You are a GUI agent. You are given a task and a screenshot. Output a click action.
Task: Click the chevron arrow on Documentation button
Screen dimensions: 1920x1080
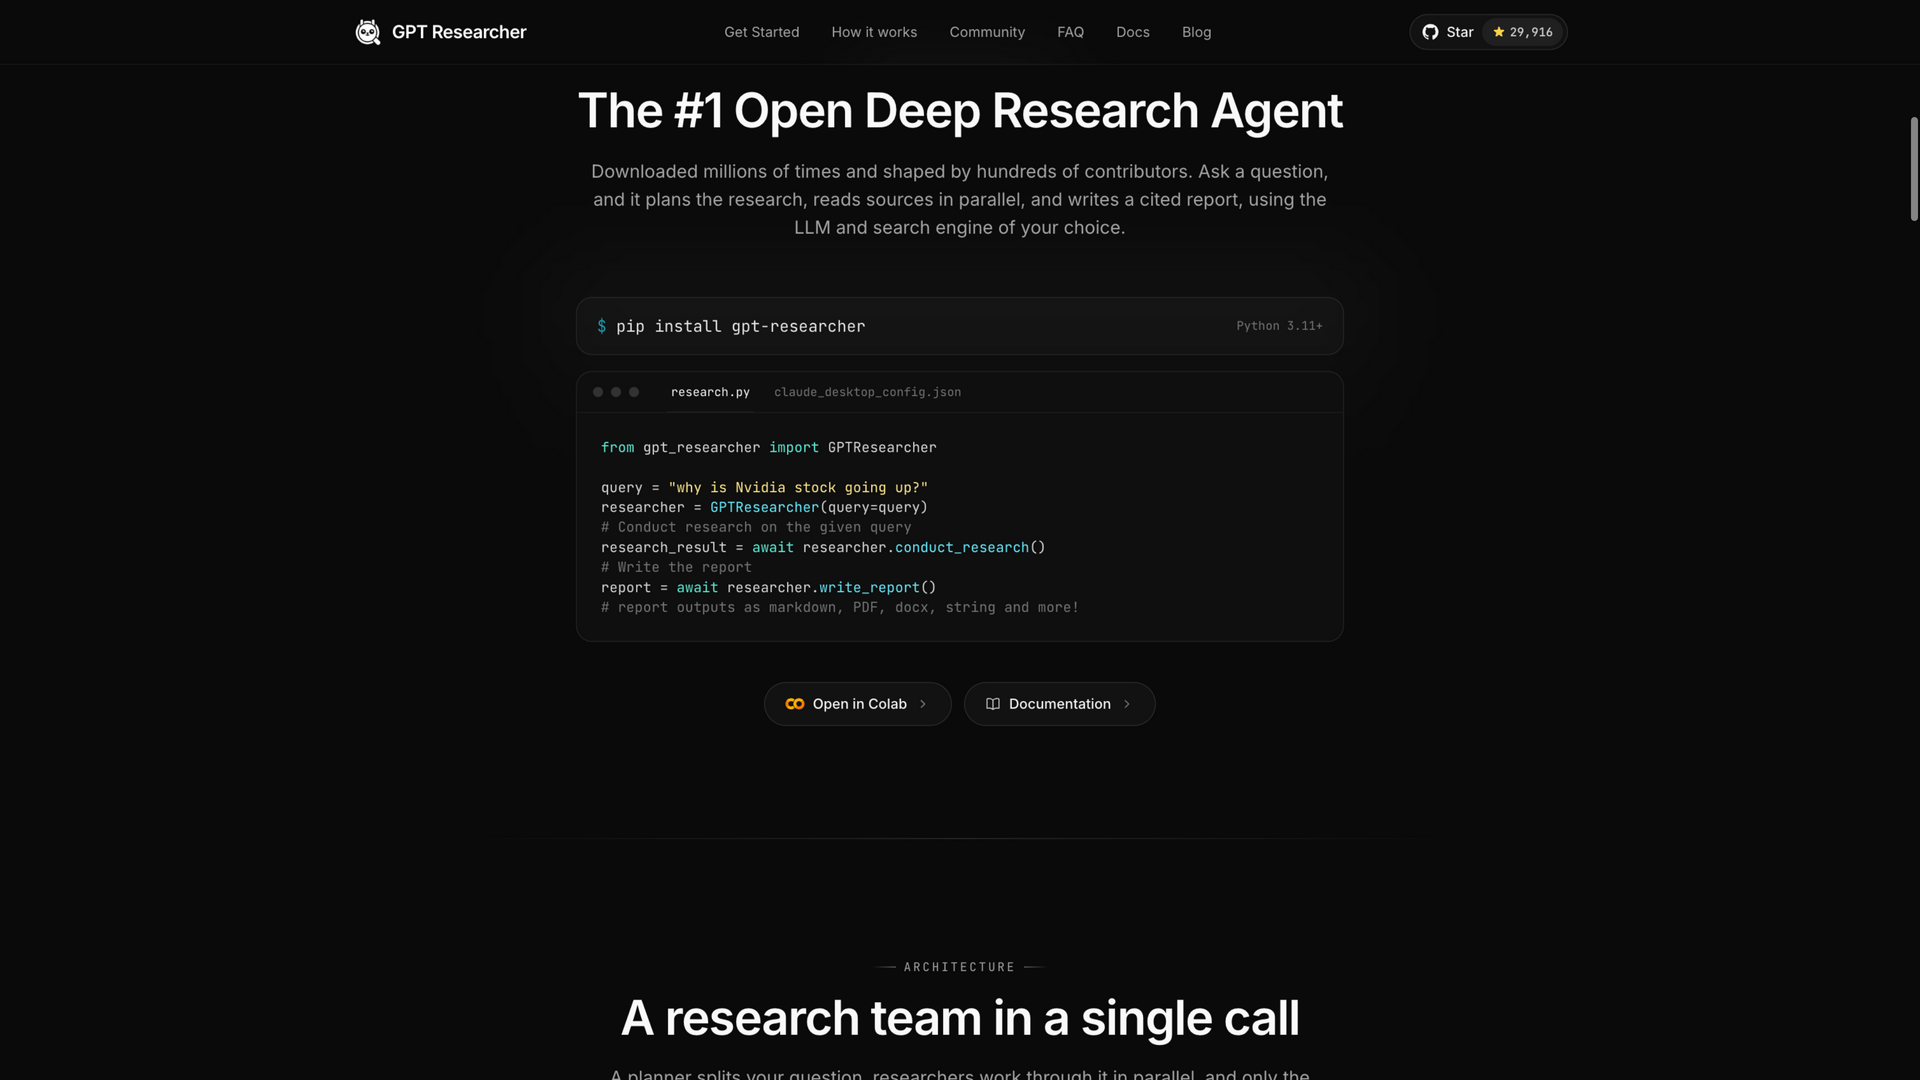pos(1127,704)
